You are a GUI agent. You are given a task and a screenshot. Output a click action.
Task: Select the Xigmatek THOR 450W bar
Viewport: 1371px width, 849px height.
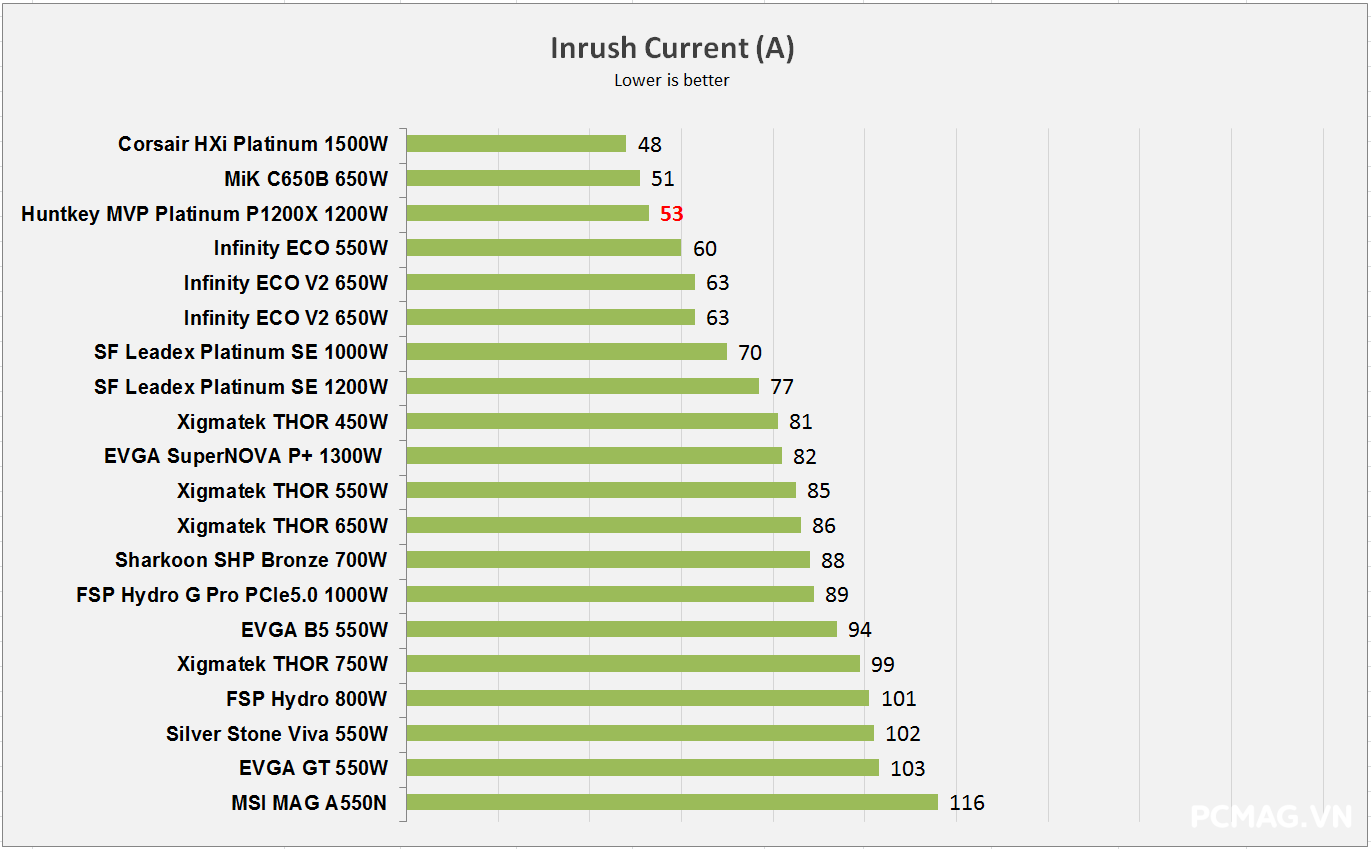coord(592,421)
